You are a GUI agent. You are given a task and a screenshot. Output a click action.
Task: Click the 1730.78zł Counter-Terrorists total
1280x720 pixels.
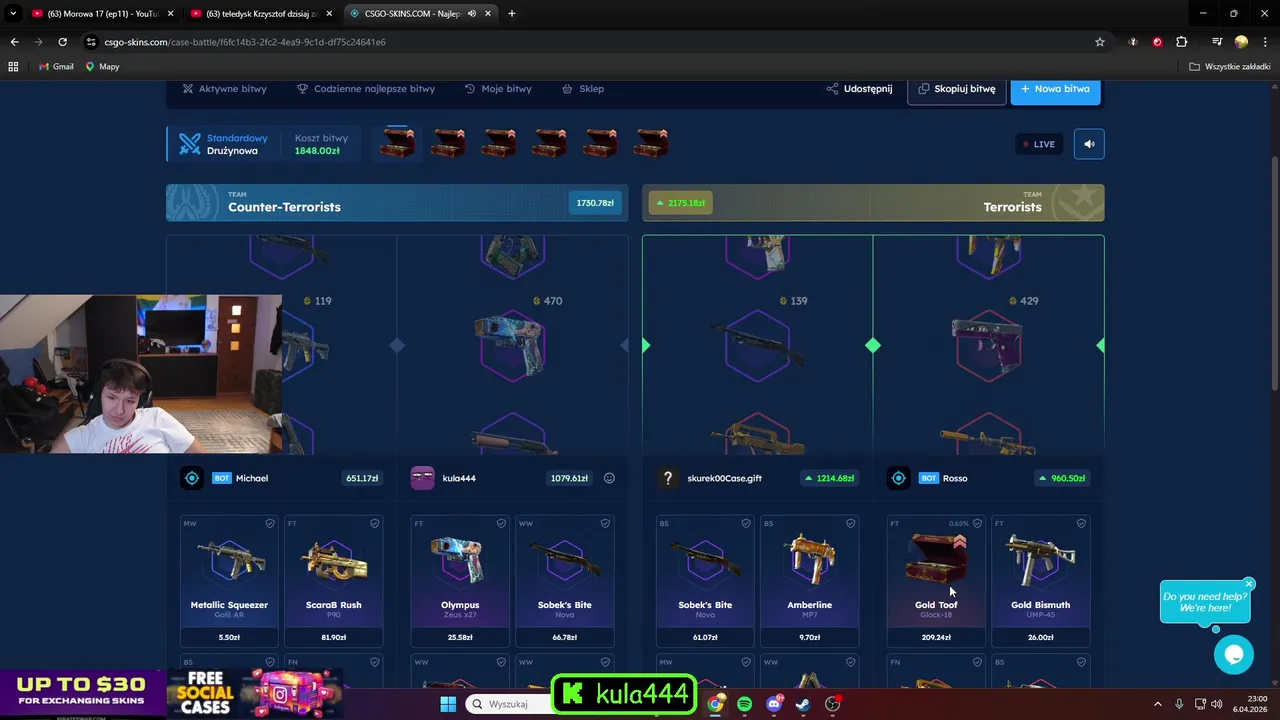tap(595, 203)
